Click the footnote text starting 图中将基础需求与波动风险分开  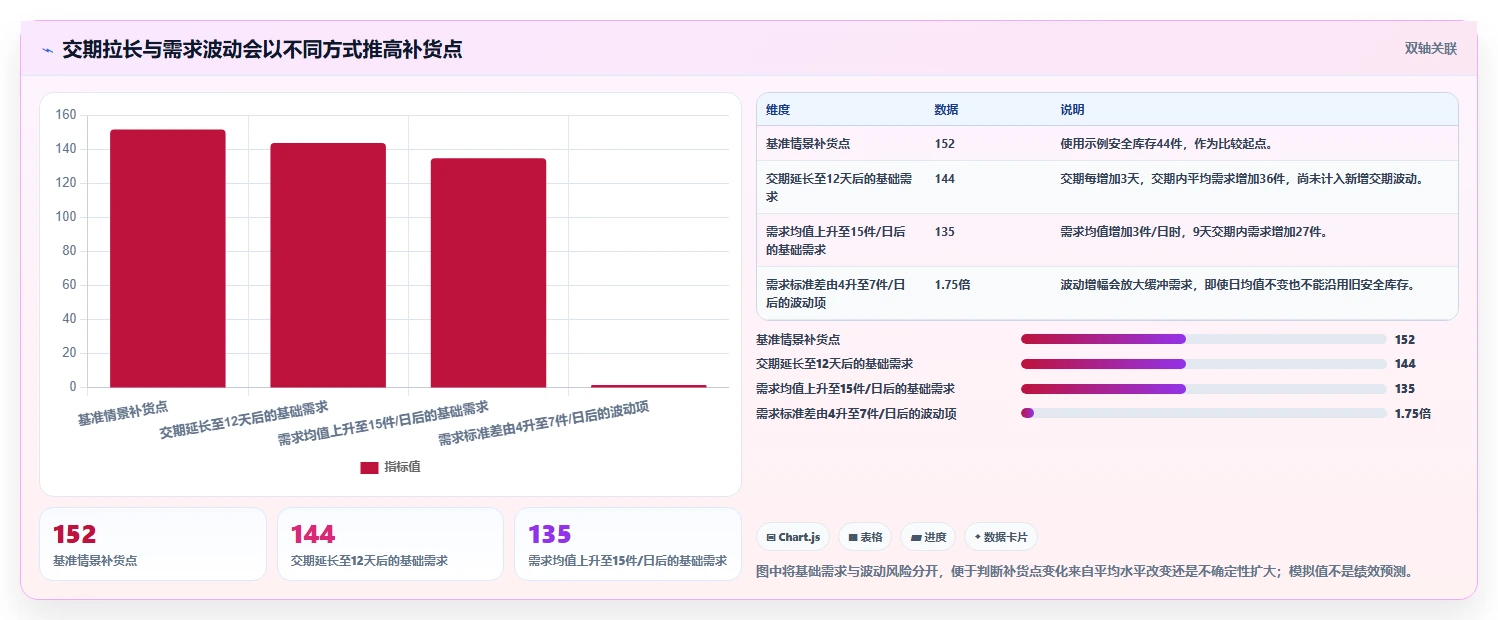1085,571
